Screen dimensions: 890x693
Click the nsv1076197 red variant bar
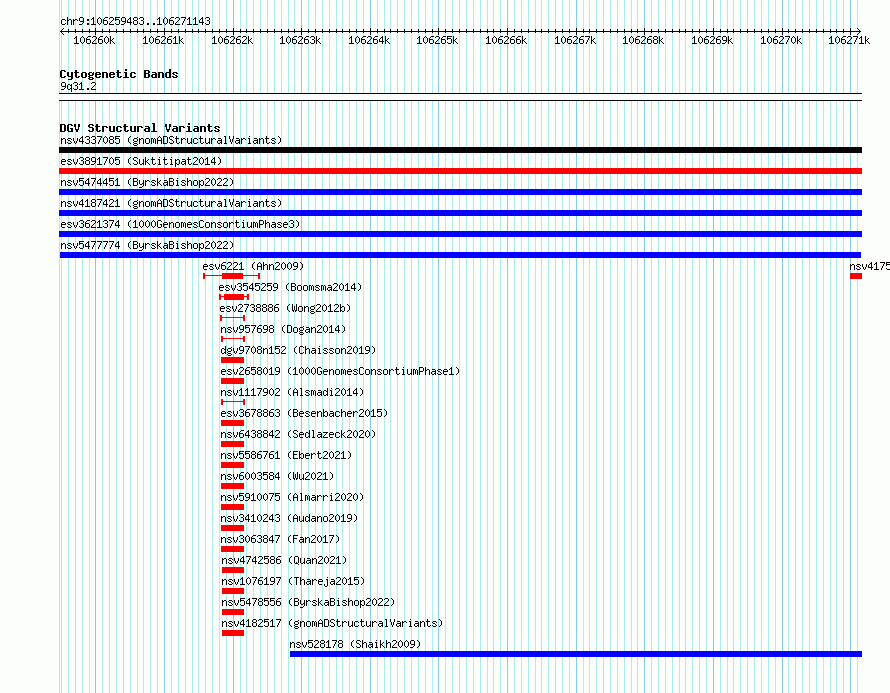click(233, 591)
